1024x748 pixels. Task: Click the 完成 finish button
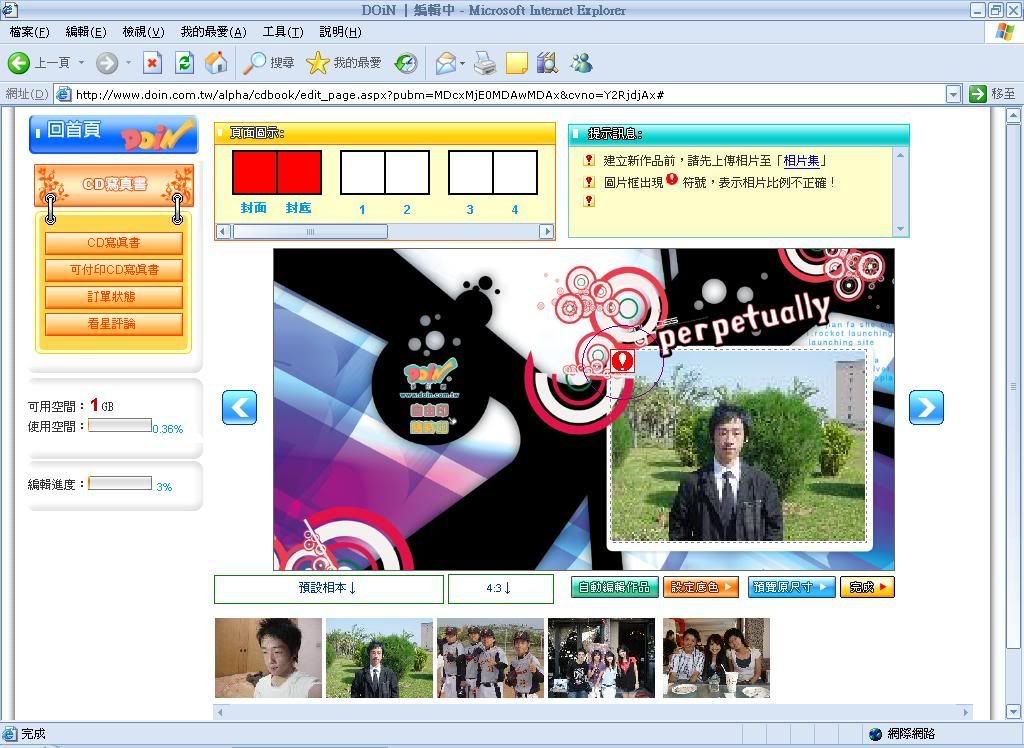pyautogui.click(x=866, y=587)
